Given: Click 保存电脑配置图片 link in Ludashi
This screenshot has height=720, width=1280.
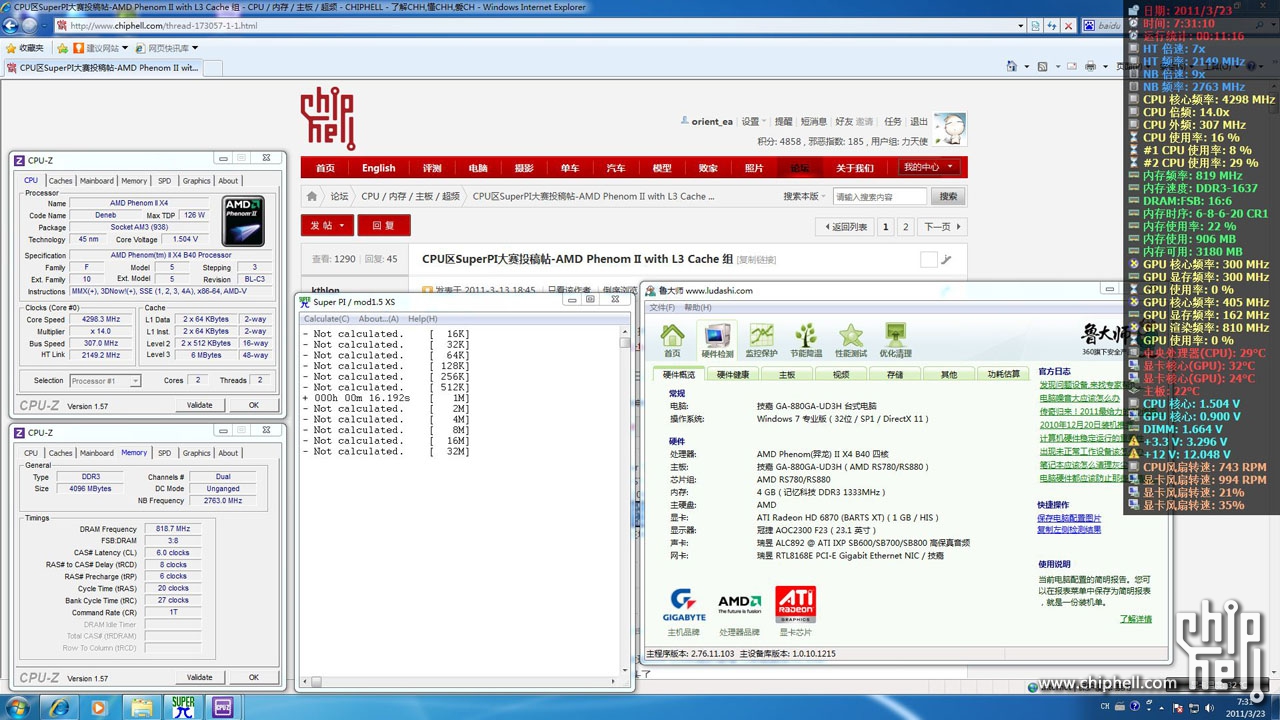Looking at the screenshot, I should [x=1069, y=518].
